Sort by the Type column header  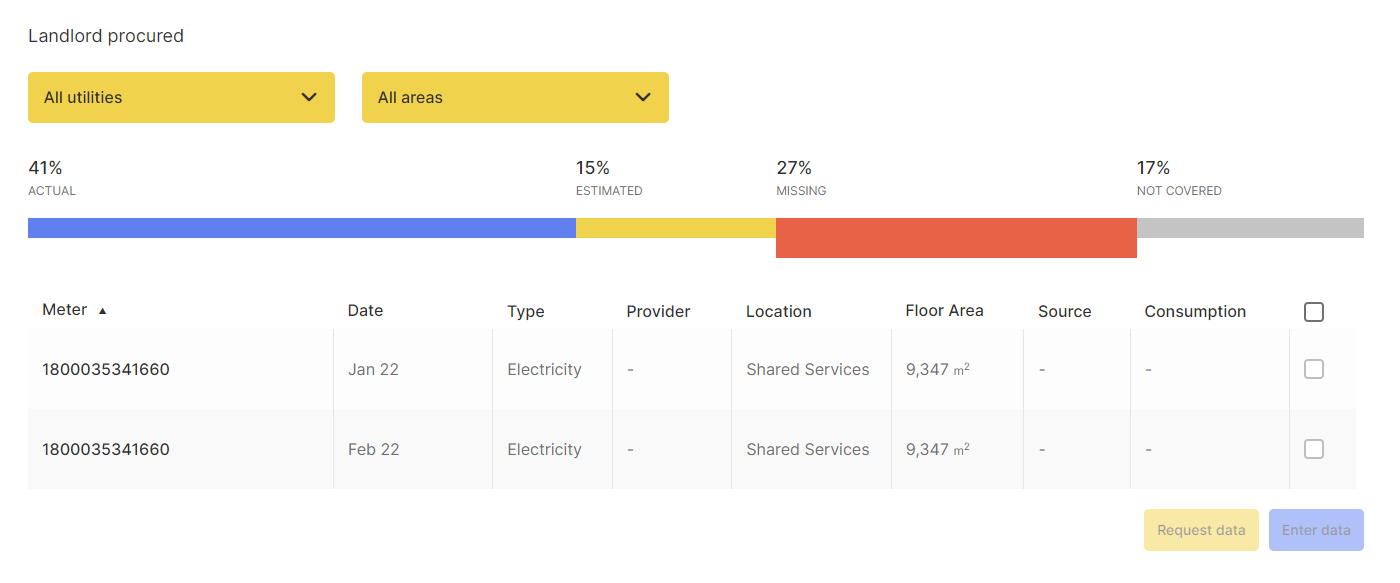pyautogui.click(x=525, y=311)
